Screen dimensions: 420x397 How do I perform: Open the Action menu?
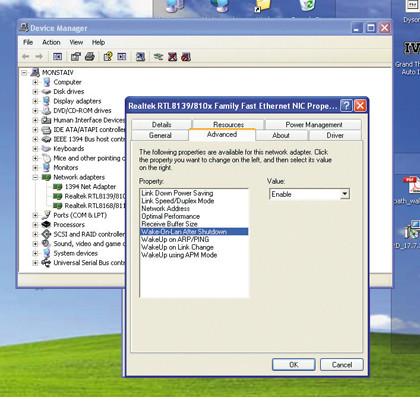click(x=51, y=42)
